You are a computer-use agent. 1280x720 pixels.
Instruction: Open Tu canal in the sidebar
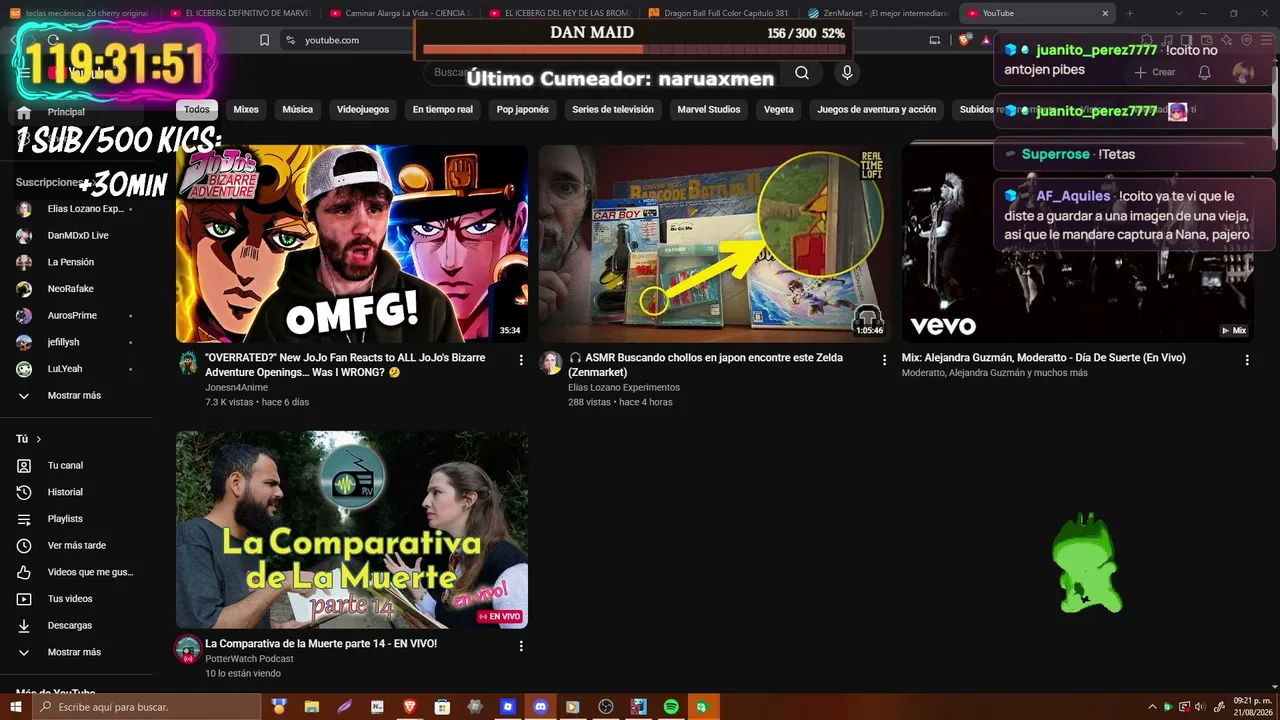pyautogui.click(x=78, y=465)
